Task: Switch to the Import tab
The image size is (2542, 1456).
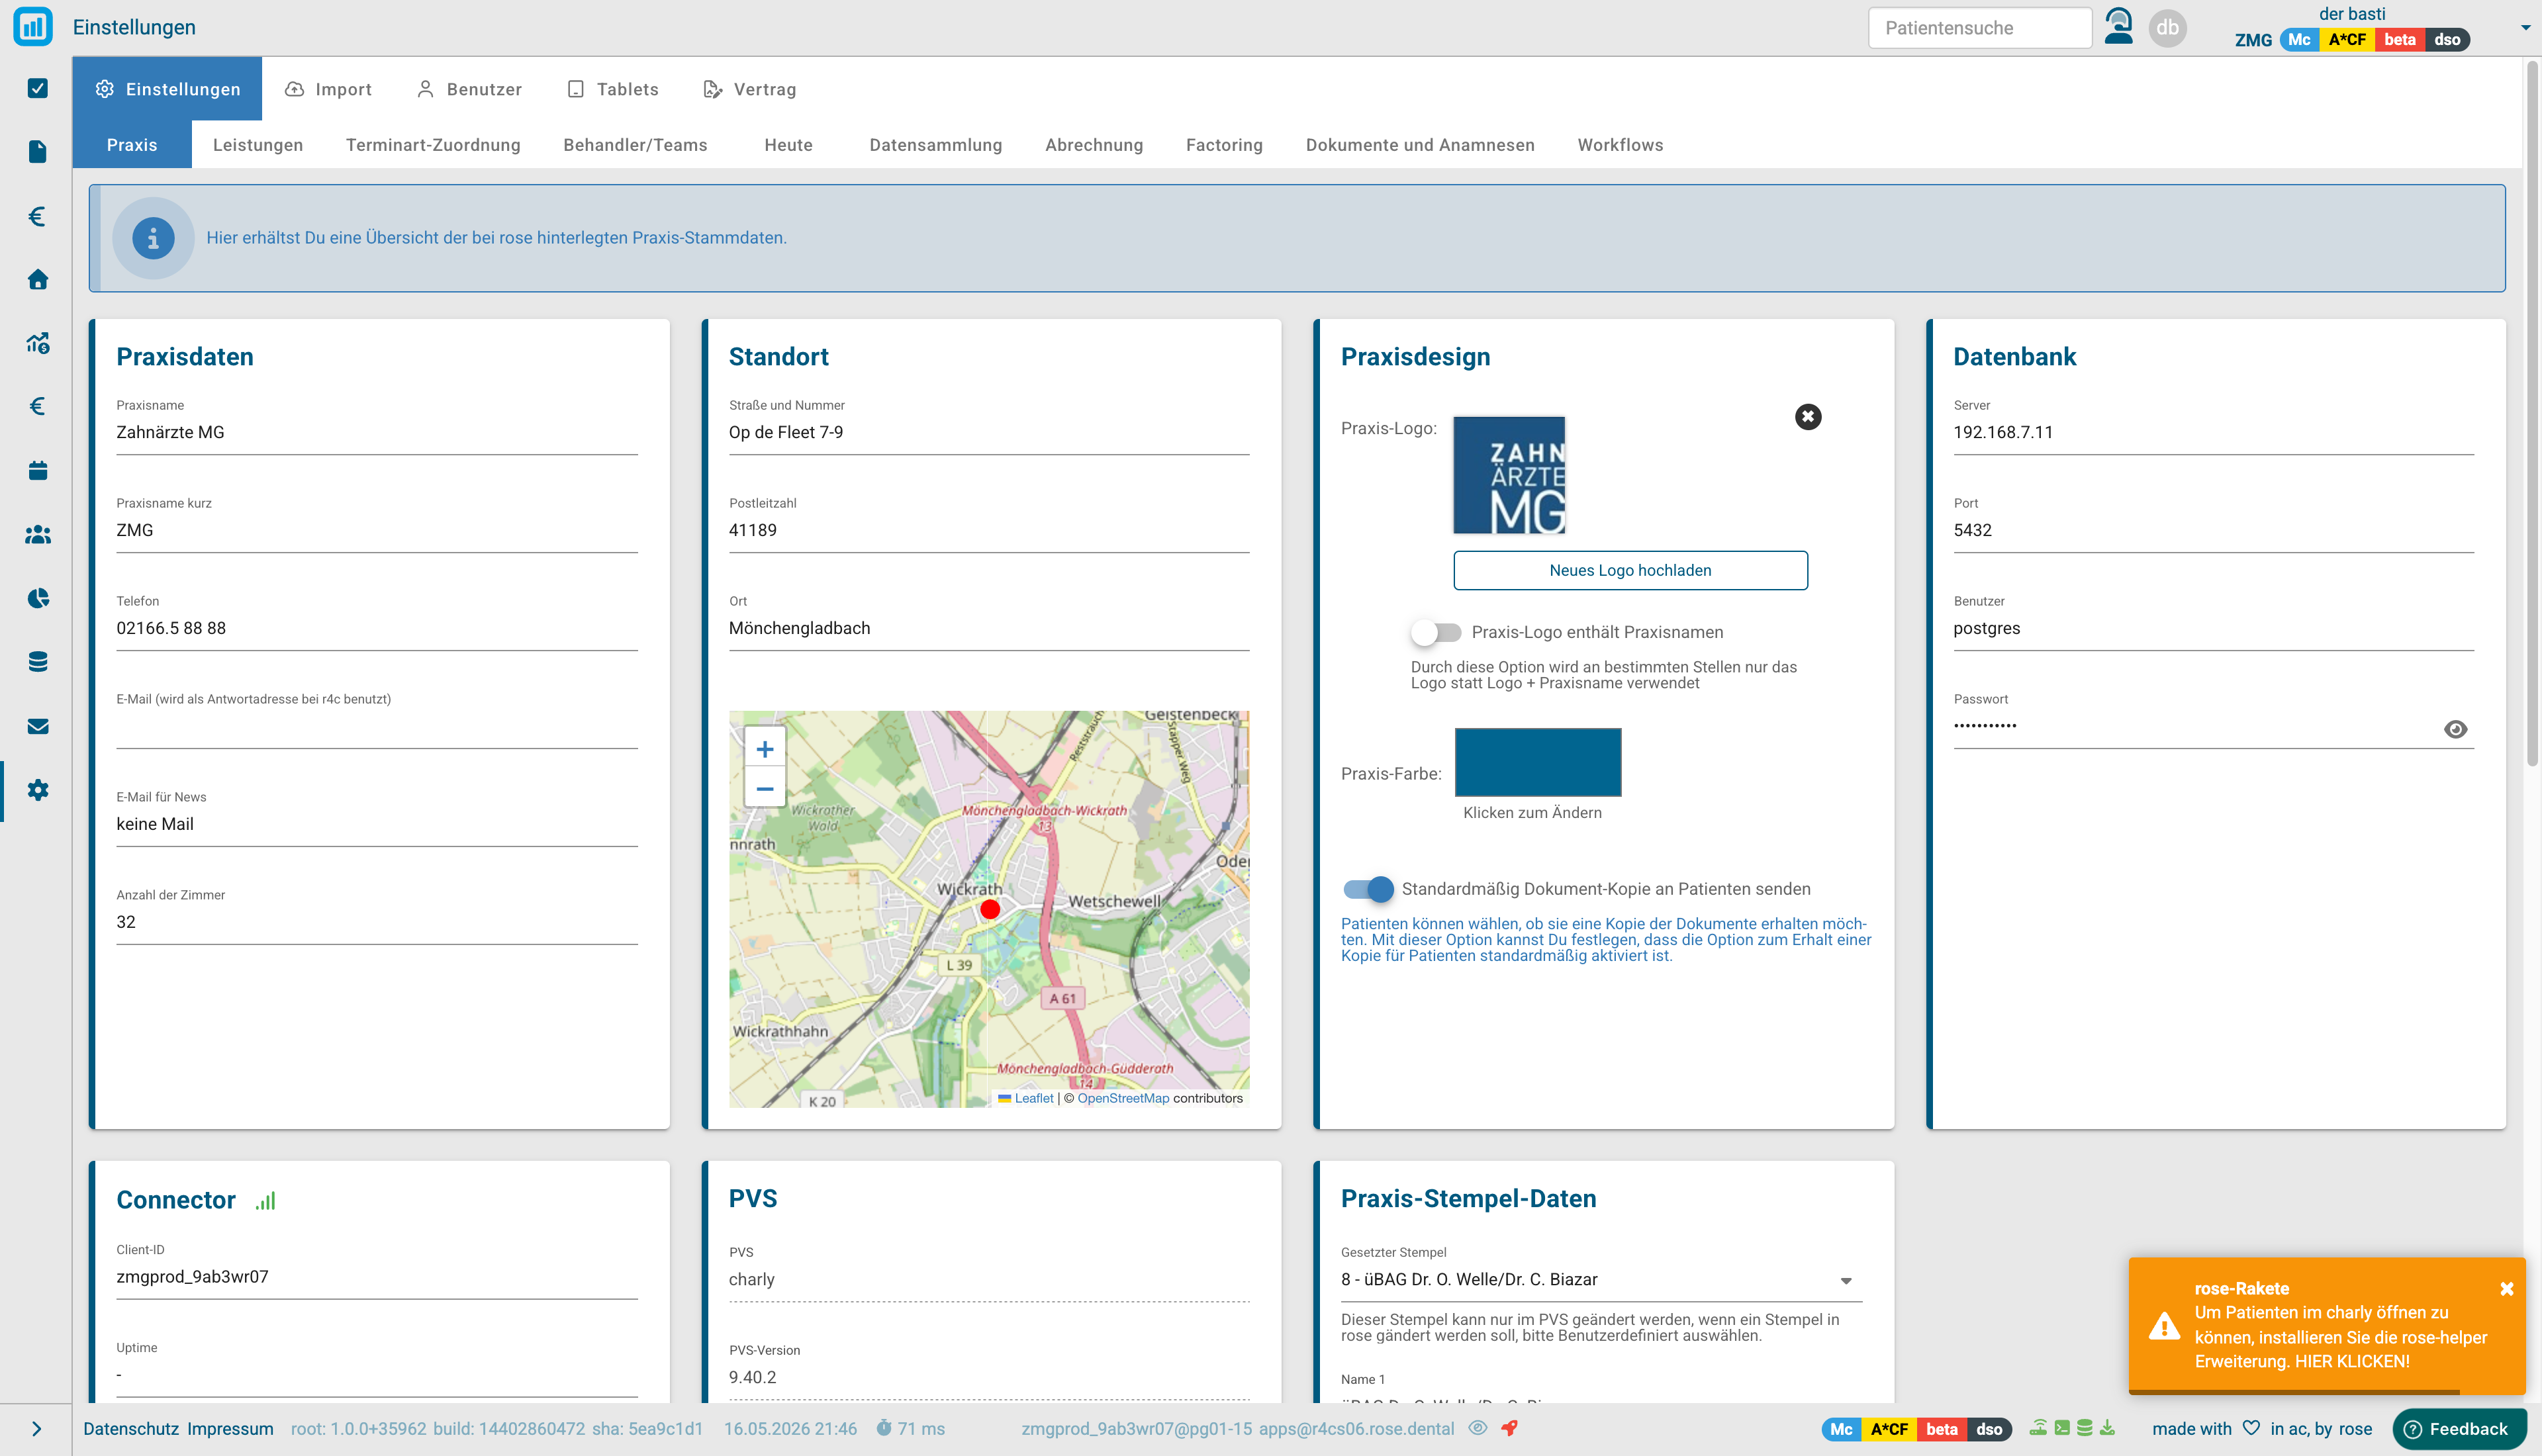Action: (x=328, y=89)
